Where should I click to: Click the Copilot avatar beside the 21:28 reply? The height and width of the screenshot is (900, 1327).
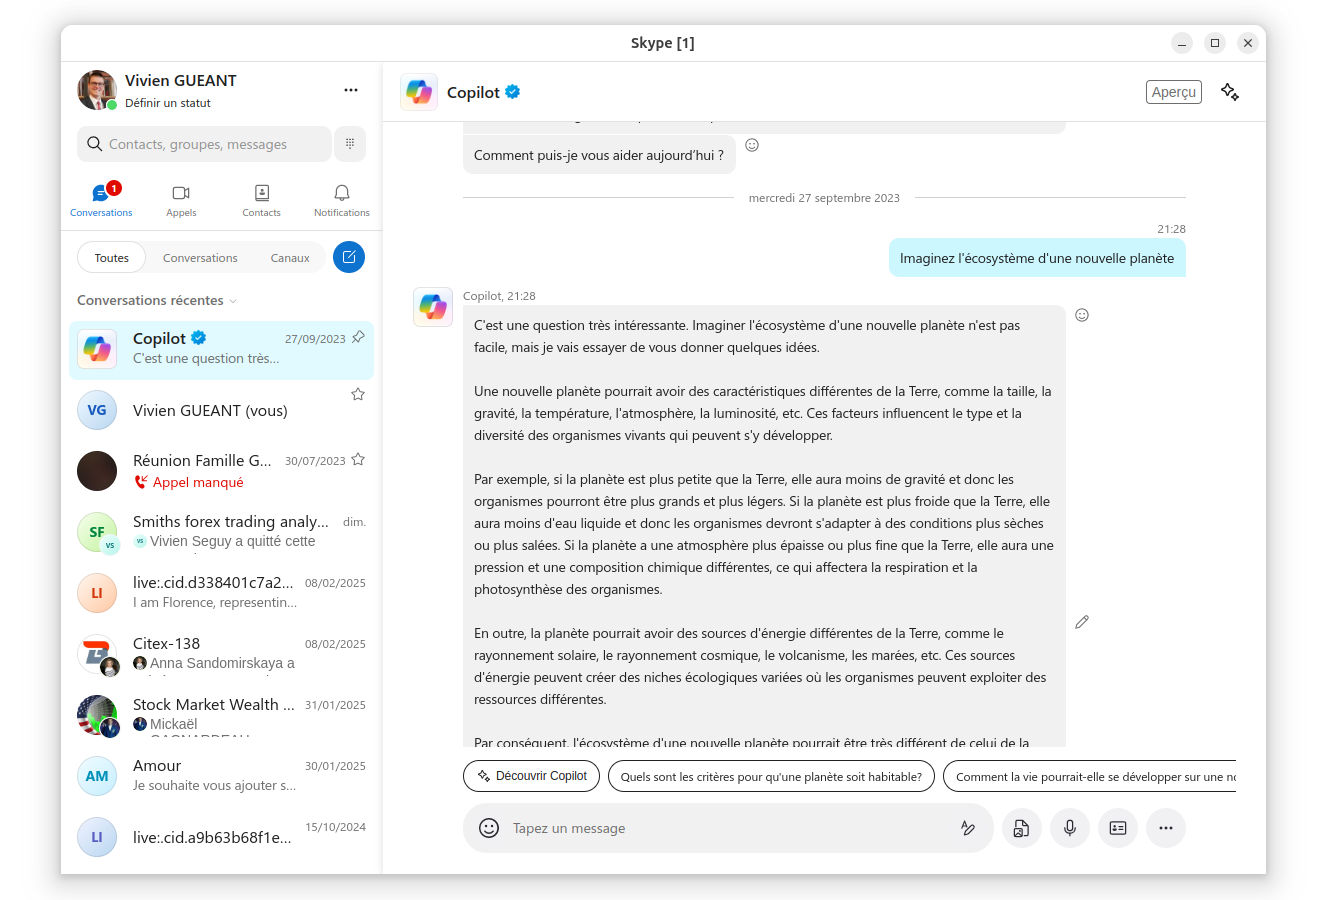pyautogui.click(x=433, y=306)
